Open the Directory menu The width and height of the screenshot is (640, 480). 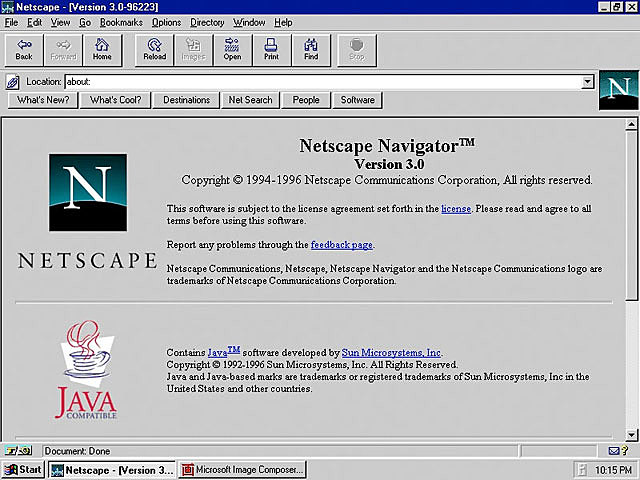207,22
